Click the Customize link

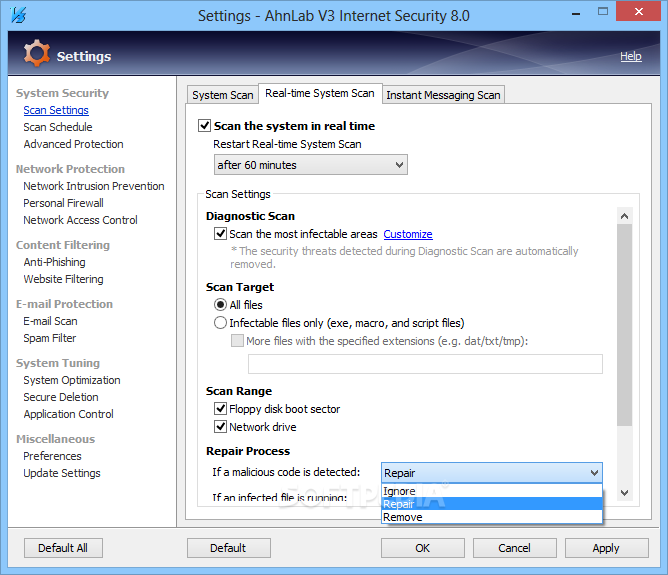[x=408, y=234]
